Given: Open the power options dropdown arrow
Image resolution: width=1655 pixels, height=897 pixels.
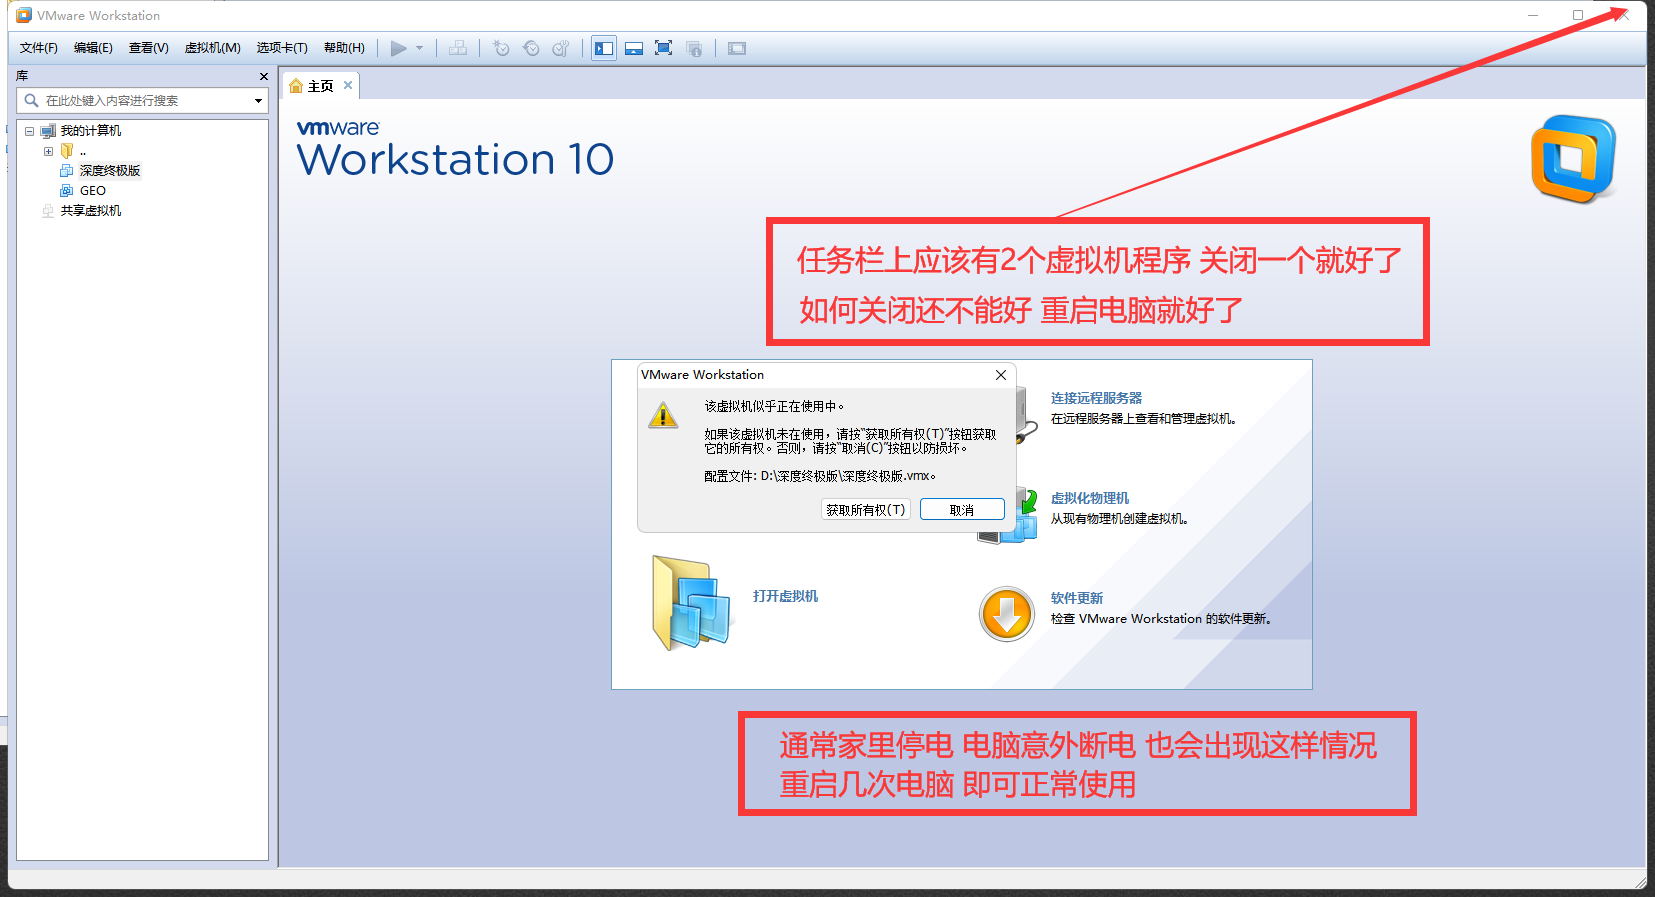Looking at the screenshot, I should coord(420,48).
